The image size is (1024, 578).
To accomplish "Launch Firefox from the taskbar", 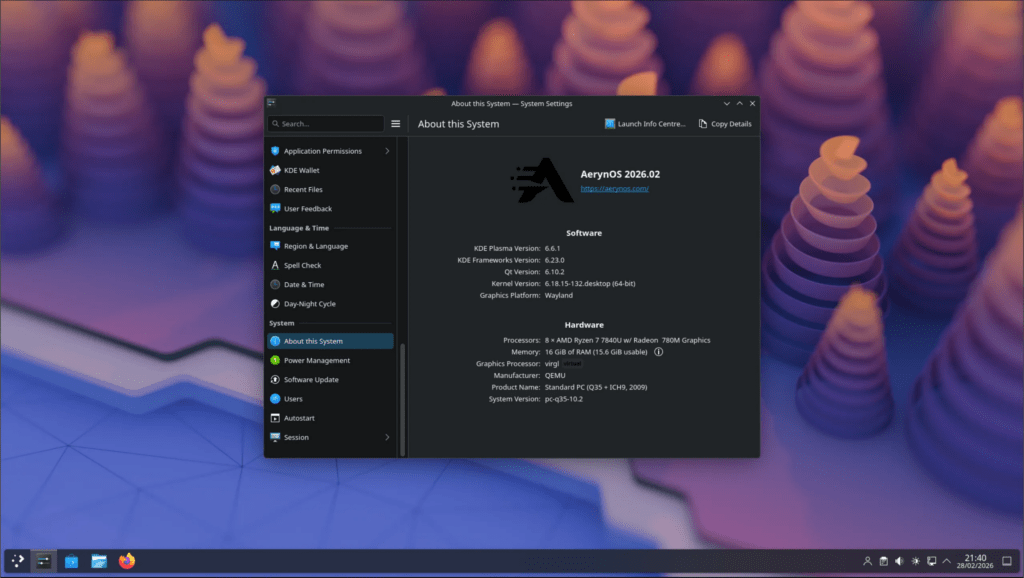I will (x=125, y=561).
